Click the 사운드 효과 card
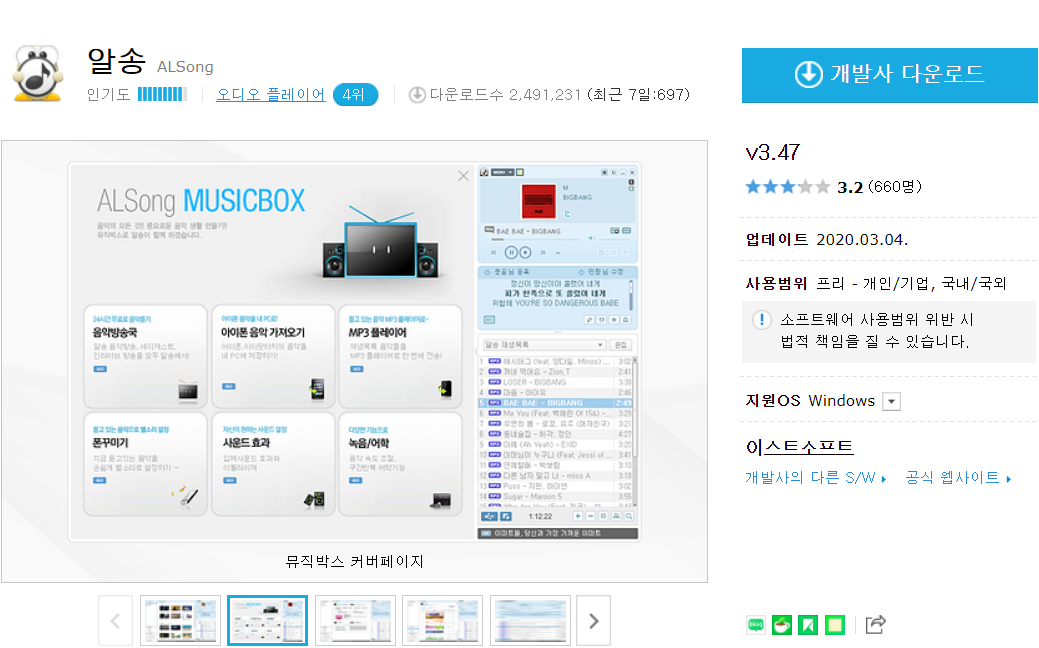The height and width of the screenshot is (648, 1039). [x=273, y=464]
